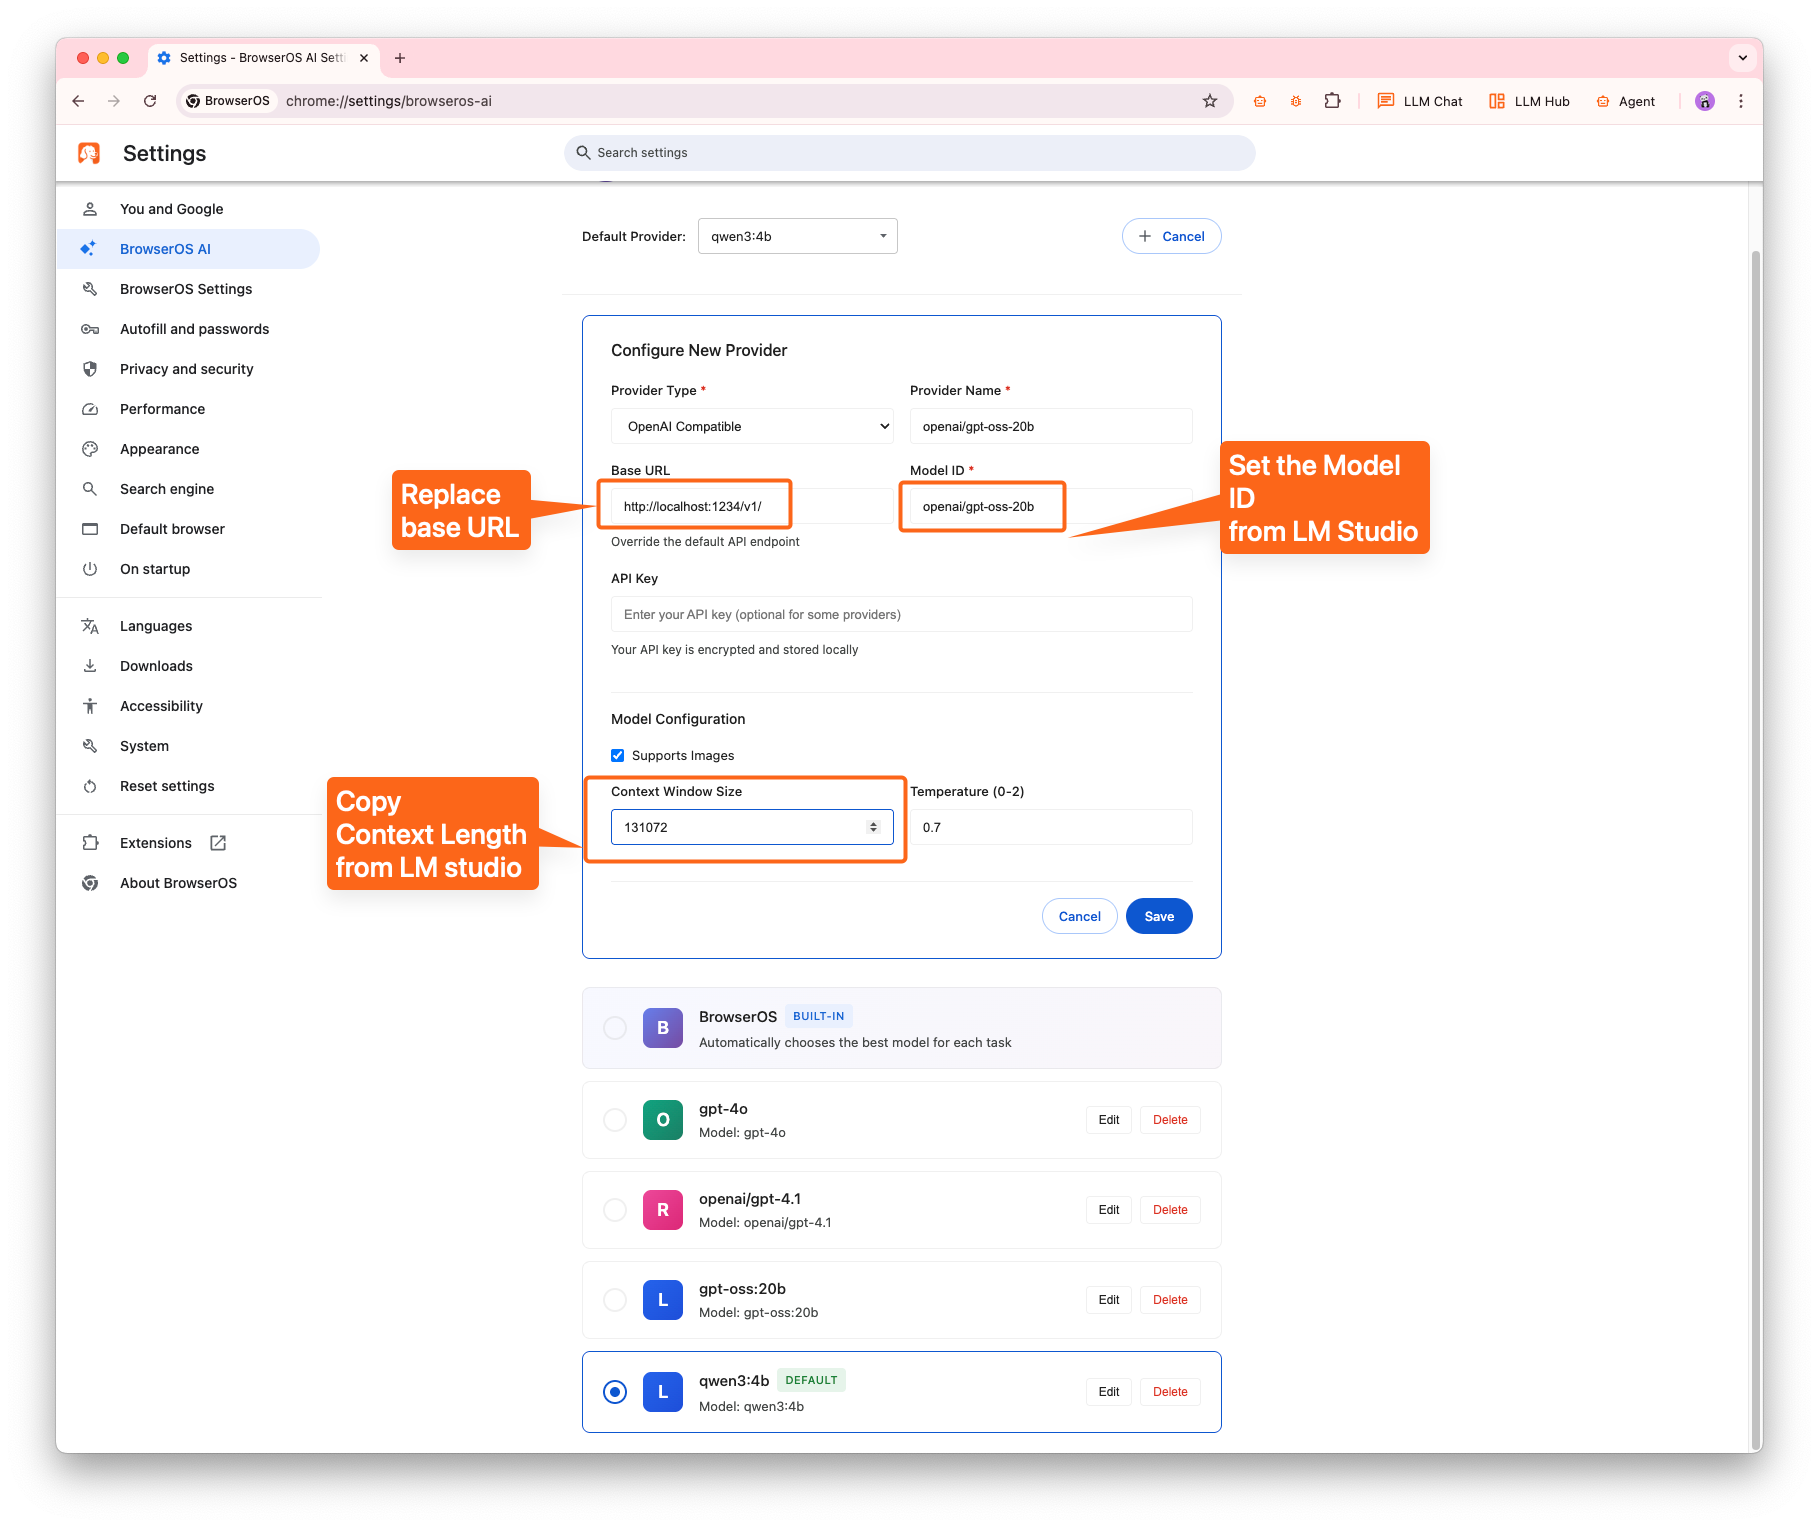1819x1527 pixels.
Task: Open the Provider Type dropdown
Action: (751, 426)
